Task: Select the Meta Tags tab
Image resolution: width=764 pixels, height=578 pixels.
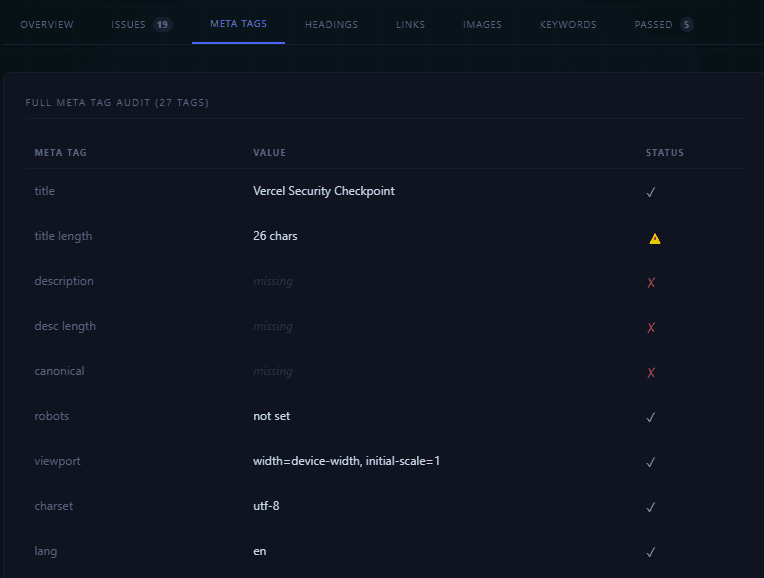Action: [238, 23]
